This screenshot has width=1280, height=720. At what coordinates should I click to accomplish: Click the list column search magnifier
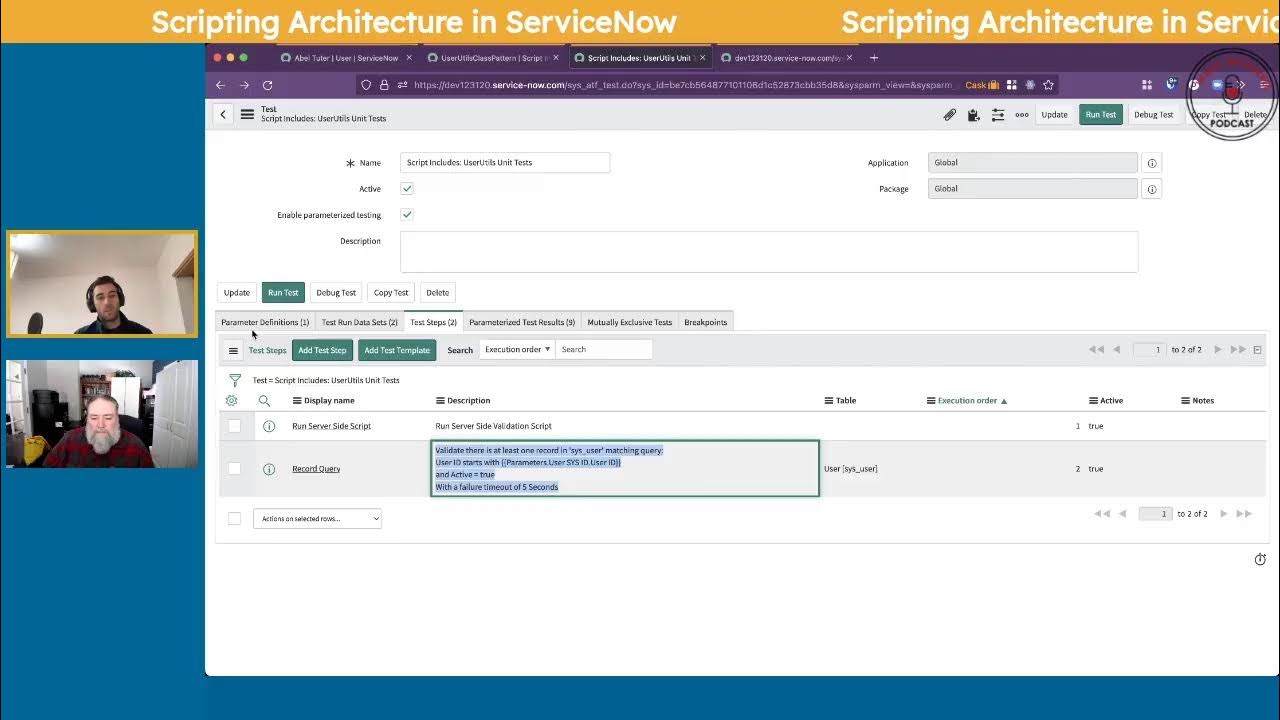(x=264, y=400)
